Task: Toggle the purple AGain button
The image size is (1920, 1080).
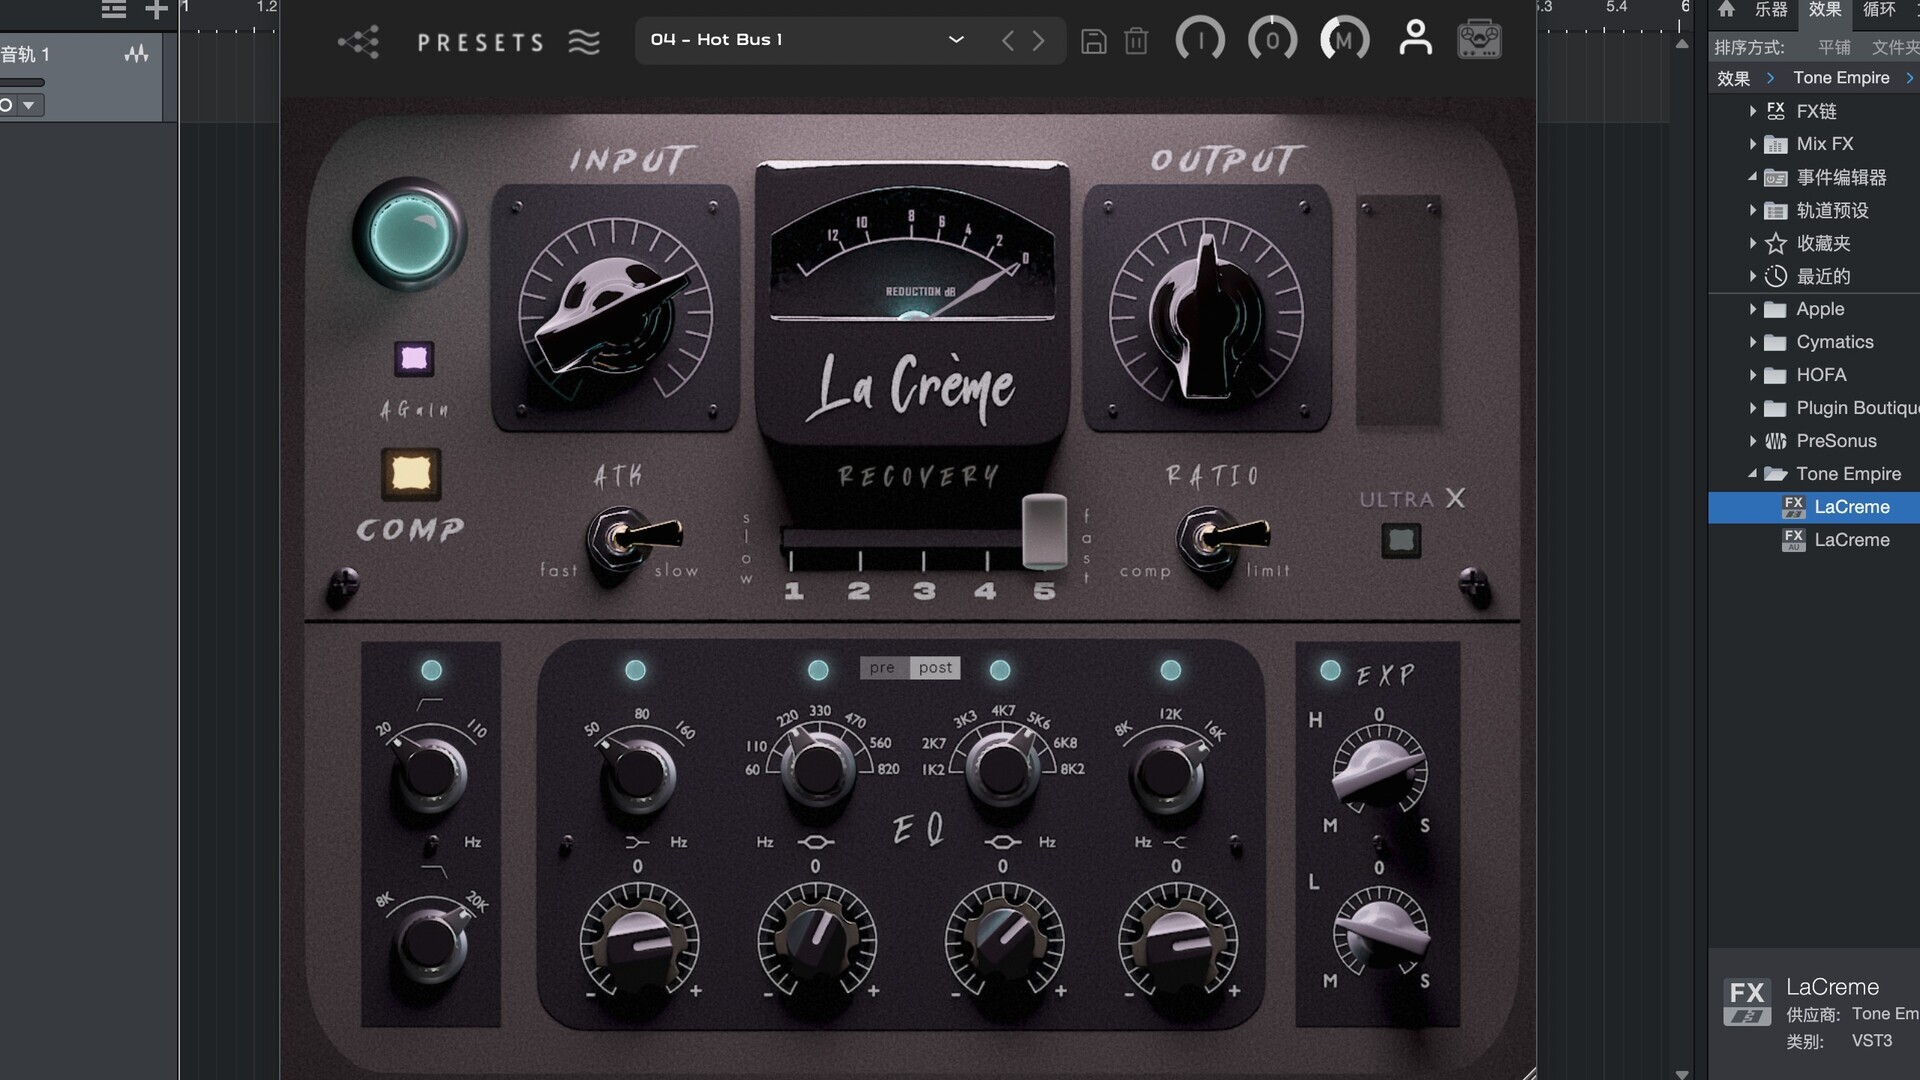Action: coord(413,358)
